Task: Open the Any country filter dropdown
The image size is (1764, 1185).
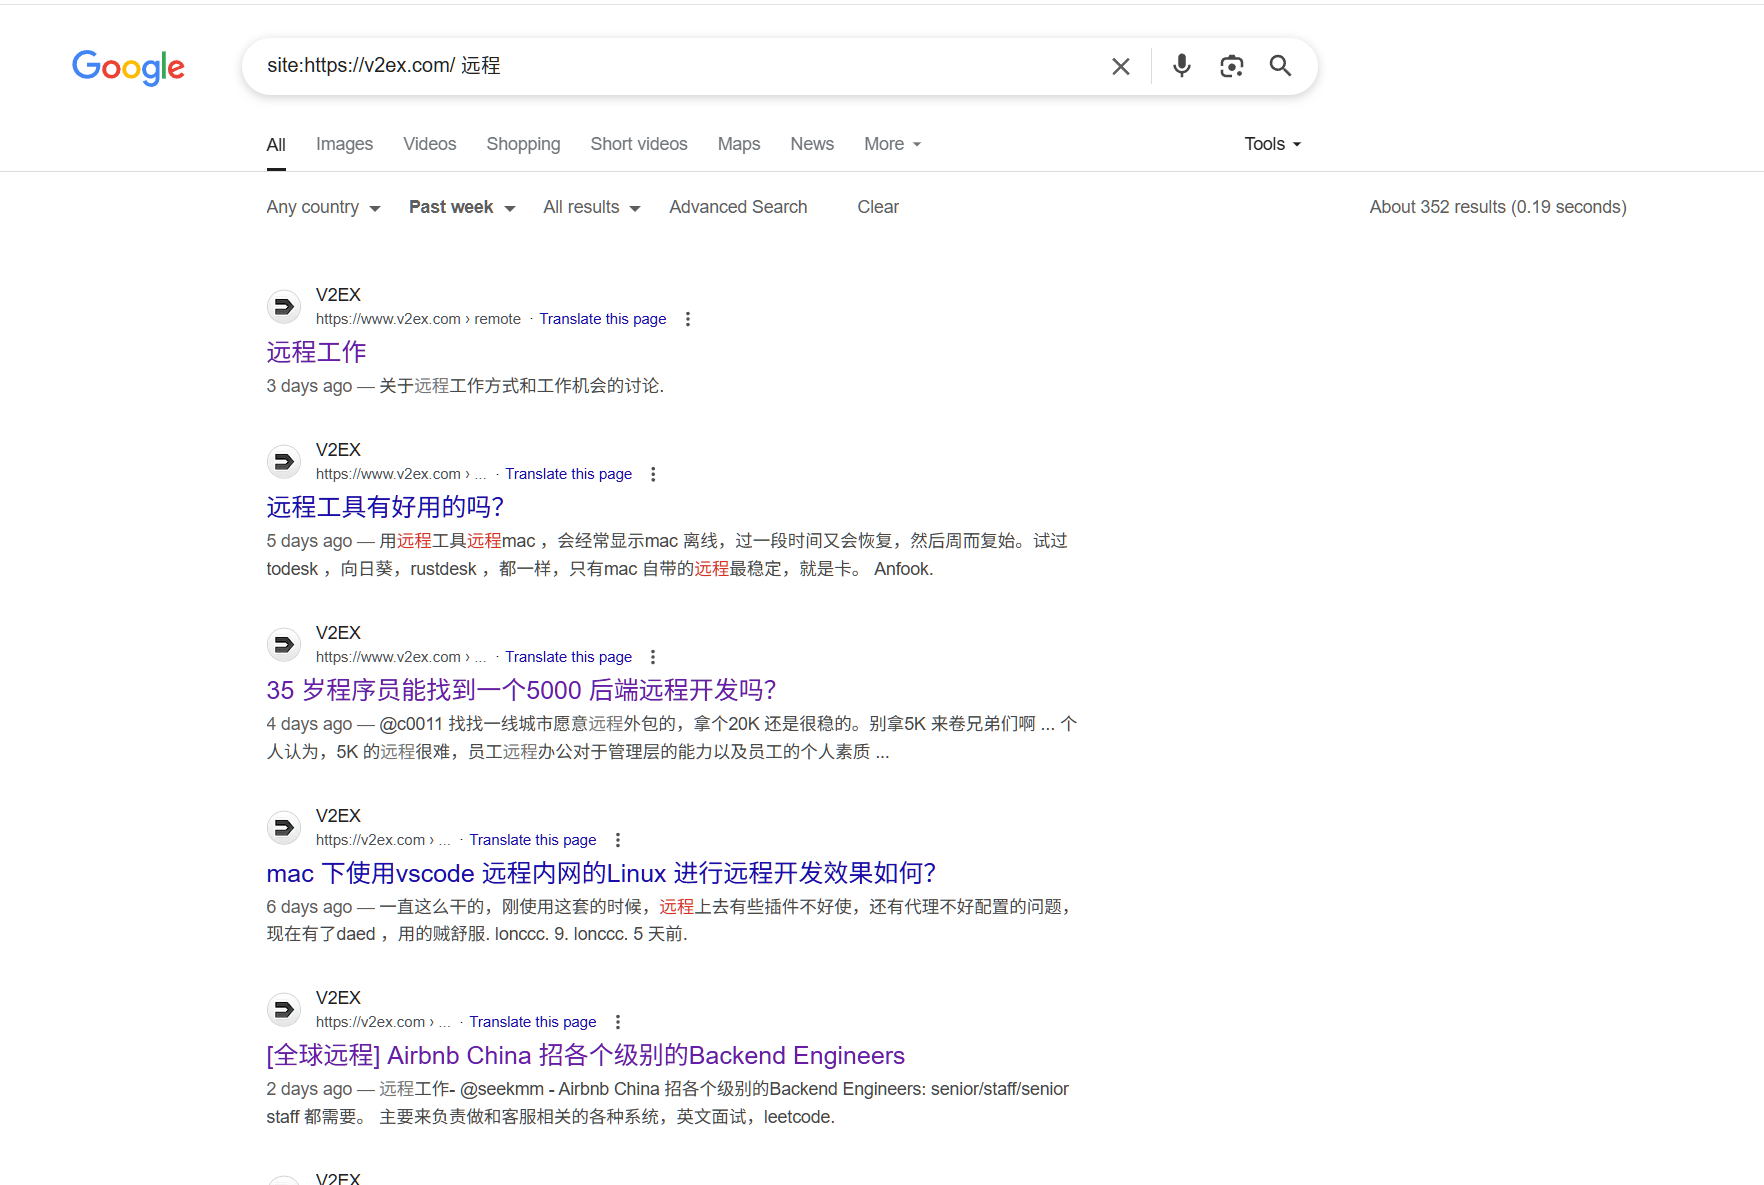Action: click(x=323, y=207)
